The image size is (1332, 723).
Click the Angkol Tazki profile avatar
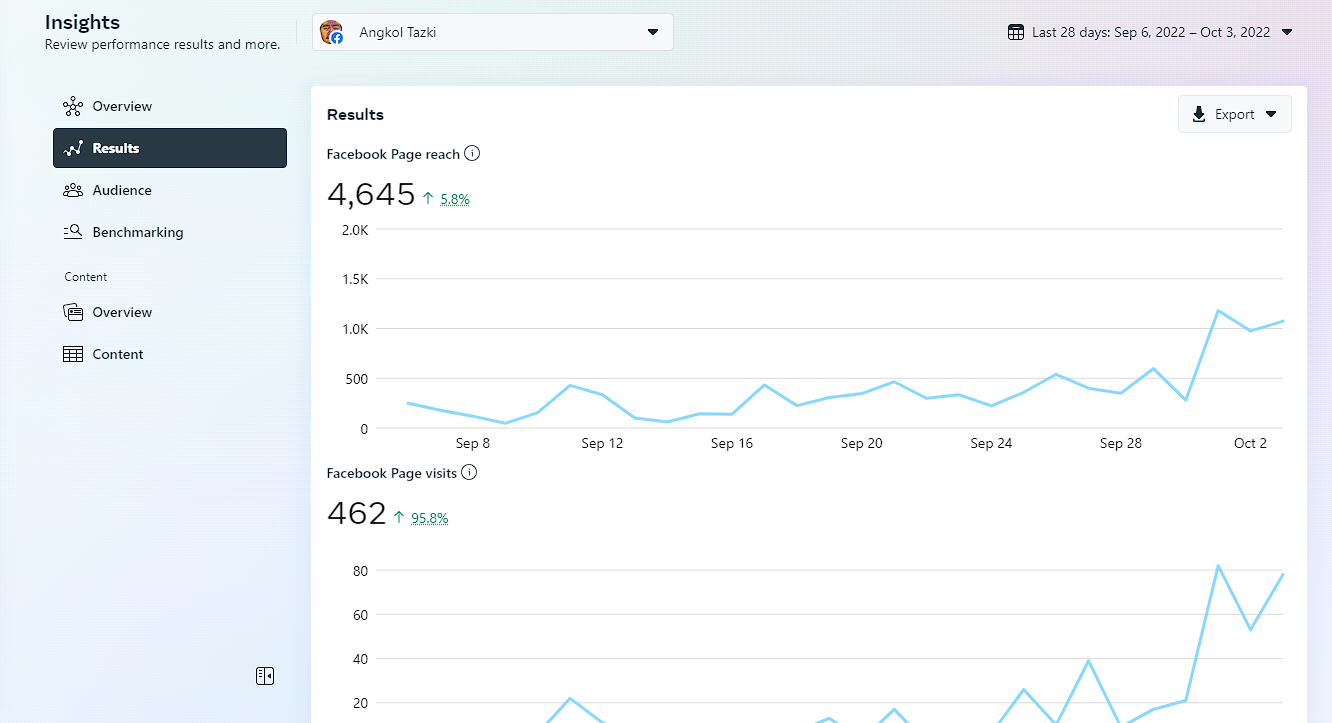[x=331, y=32]
